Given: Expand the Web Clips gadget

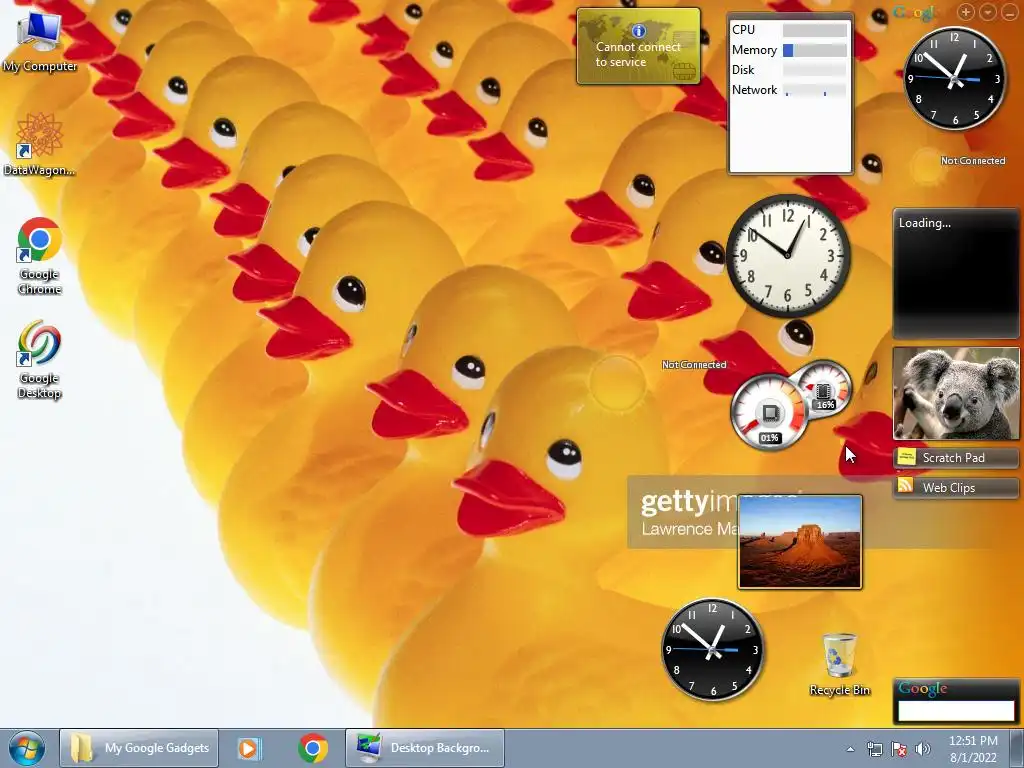Looking at the screenshot, I should coord(955,487).
